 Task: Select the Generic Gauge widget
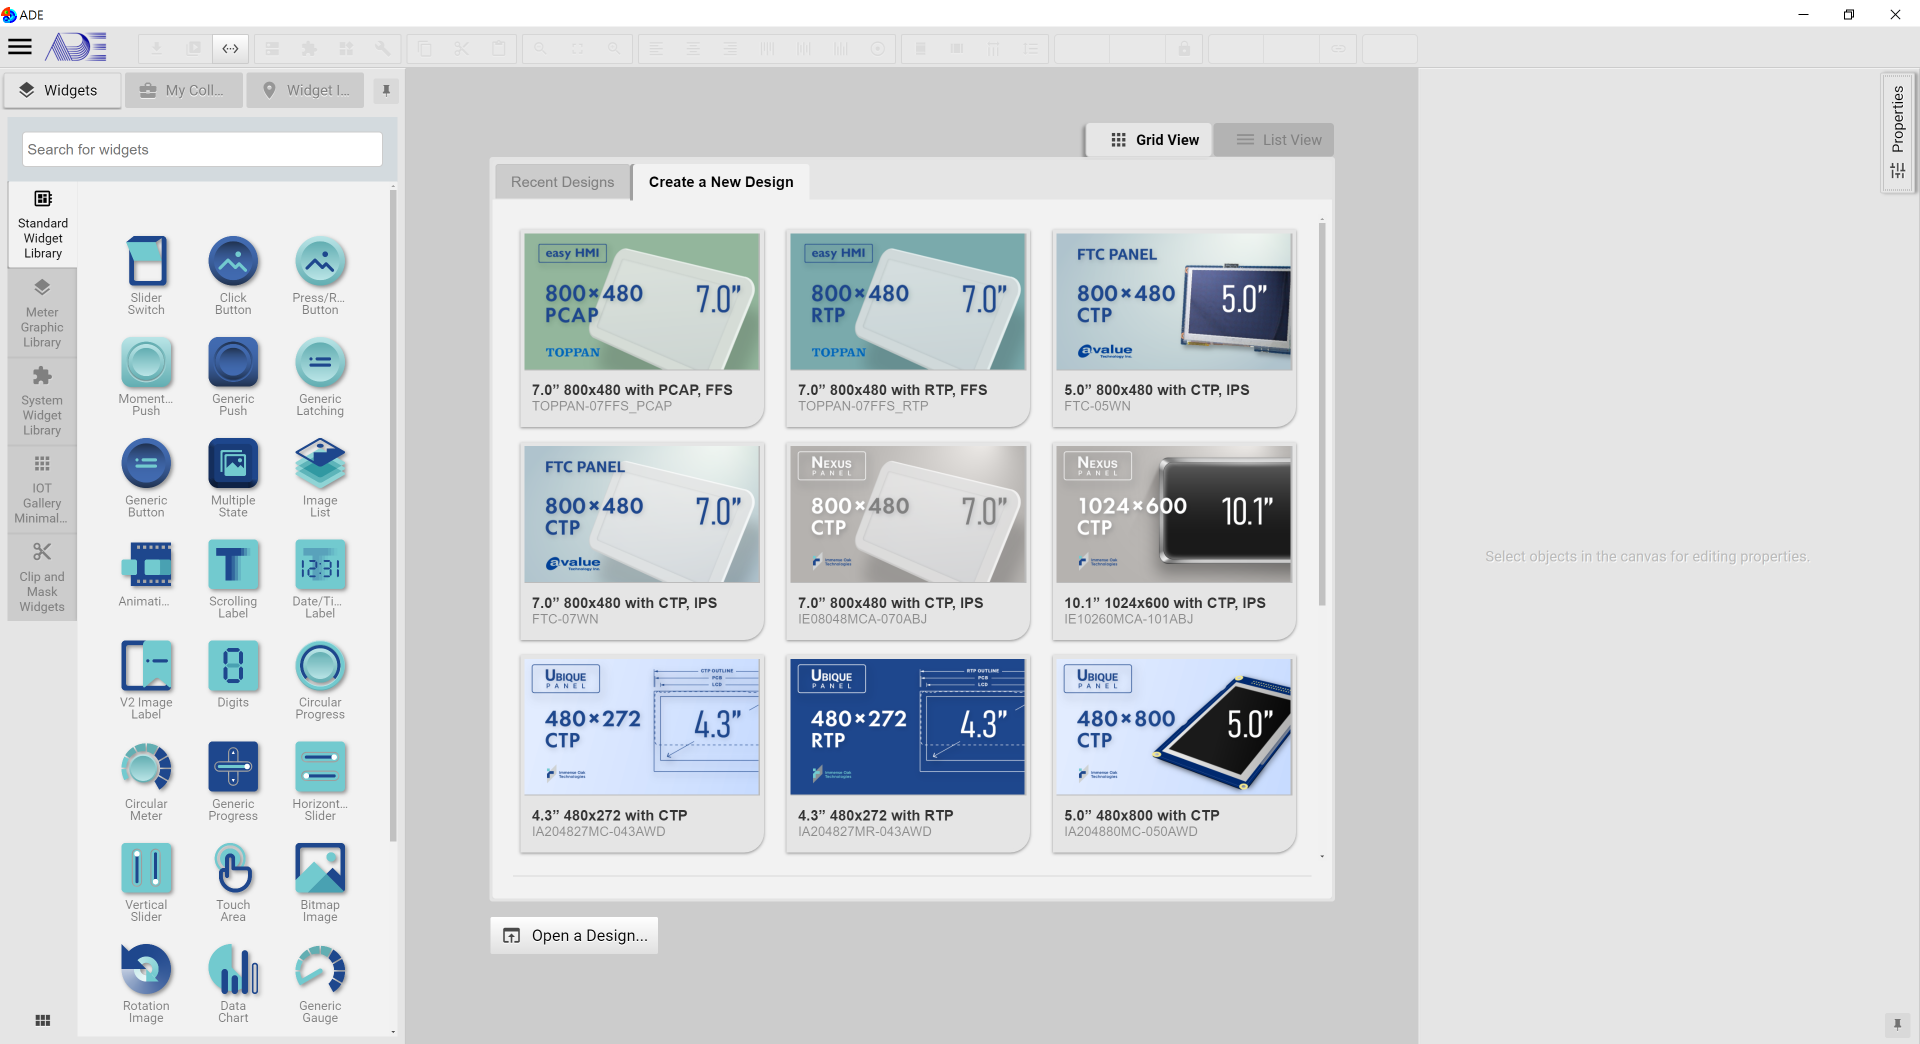[x=320, y=971]
